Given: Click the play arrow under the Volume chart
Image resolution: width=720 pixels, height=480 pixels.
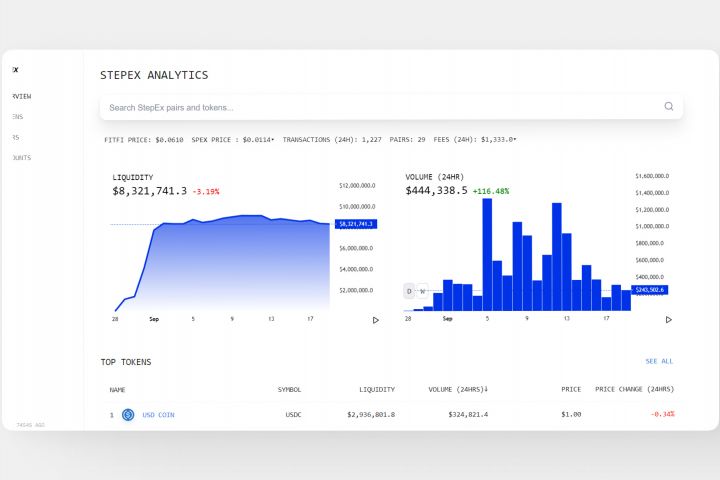Looking at the screenshot, I should click(x=669, y=320).
